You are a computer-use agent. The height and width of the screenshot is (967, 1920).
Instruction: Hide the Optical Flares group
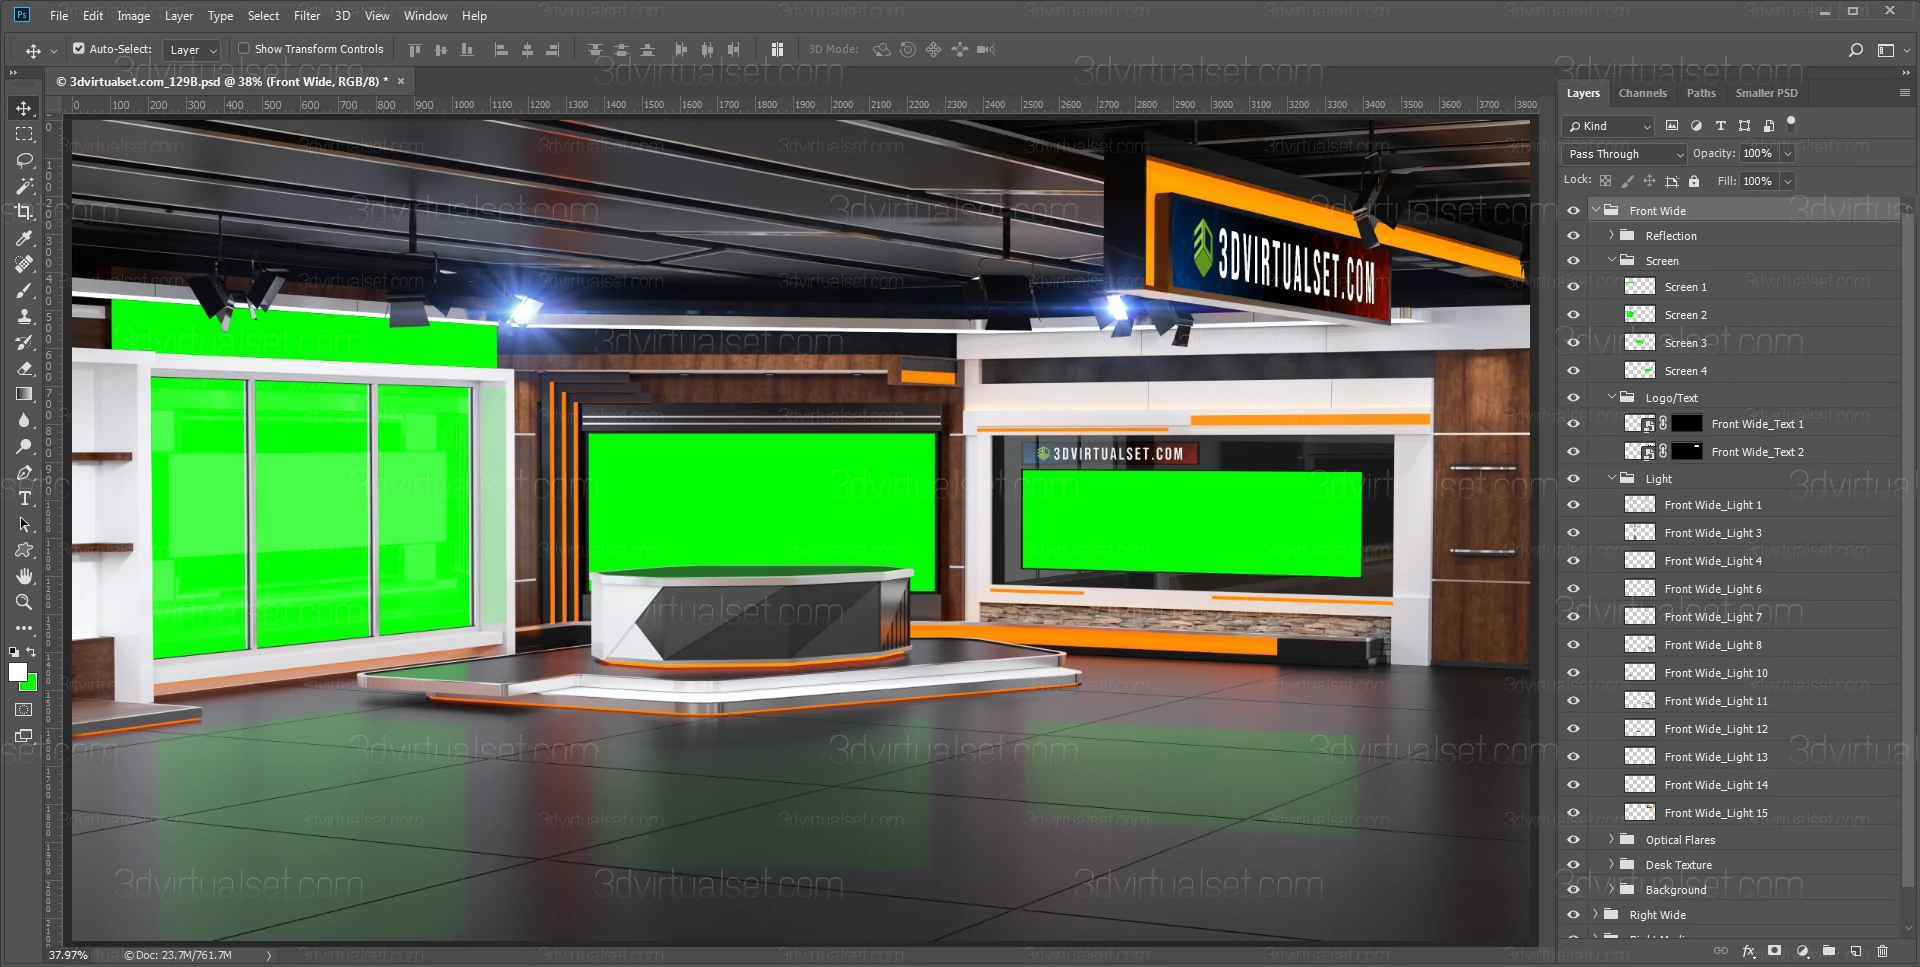(x=1574, y=840)
